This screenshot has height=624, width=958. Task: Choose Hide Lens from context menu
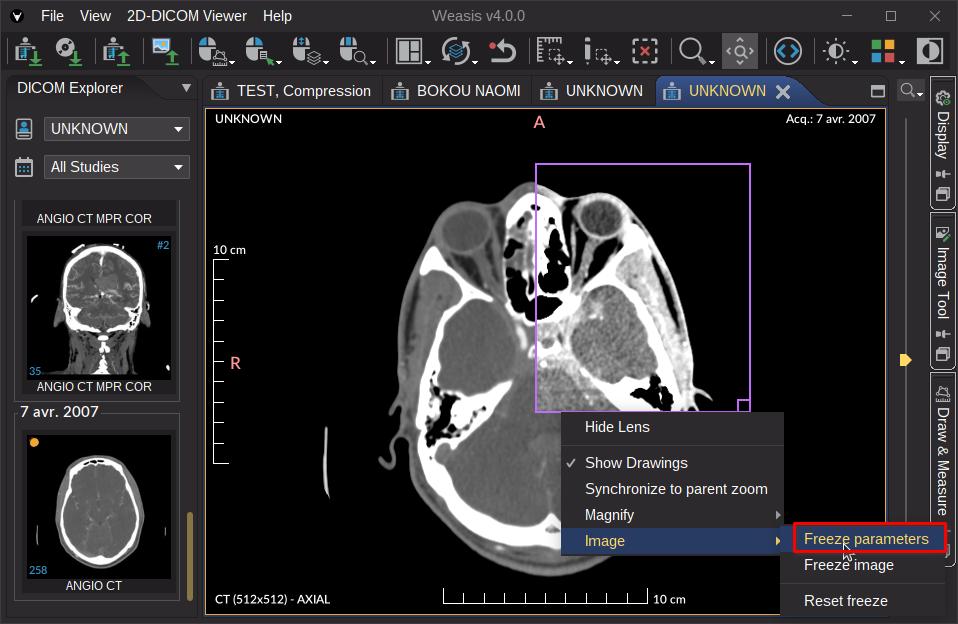[x=673, y=427]
